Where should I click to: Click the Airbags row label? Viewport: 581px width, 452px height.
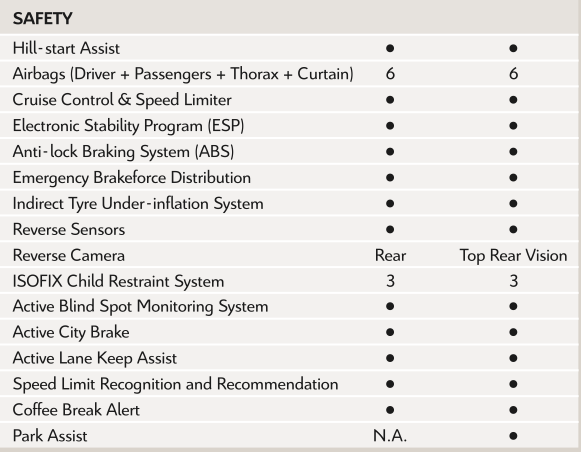click(x=183, y=74)
